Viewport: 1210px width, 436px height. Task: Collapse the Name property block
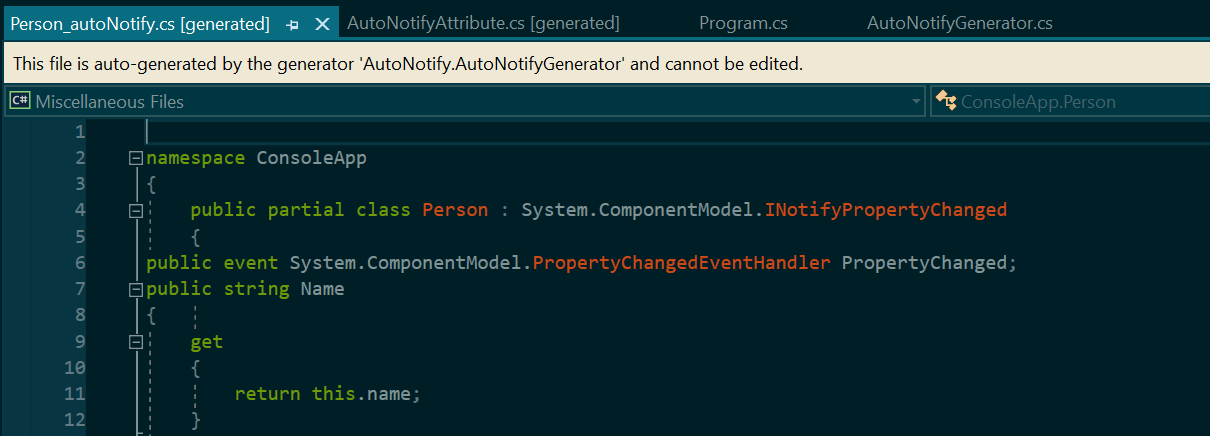[136, 289]
